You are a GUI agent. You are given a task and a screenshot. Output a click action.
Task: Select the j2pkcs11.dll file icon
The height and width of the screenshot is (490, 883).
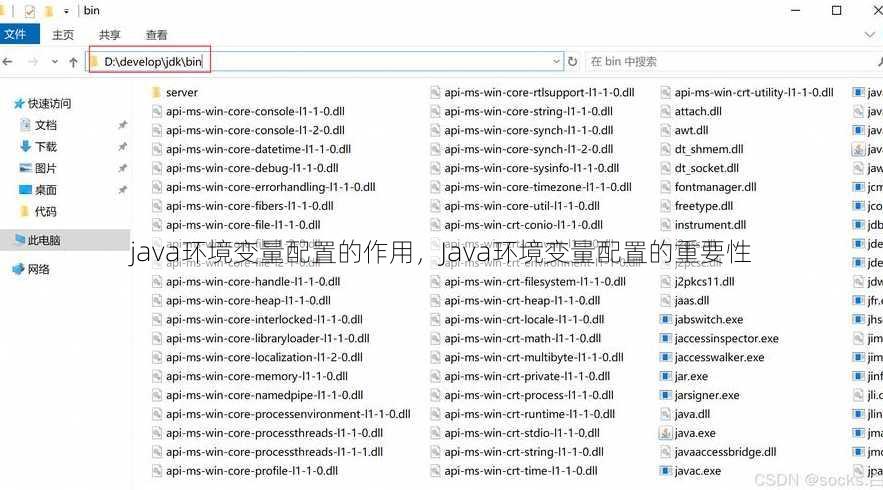pos(666,281)
